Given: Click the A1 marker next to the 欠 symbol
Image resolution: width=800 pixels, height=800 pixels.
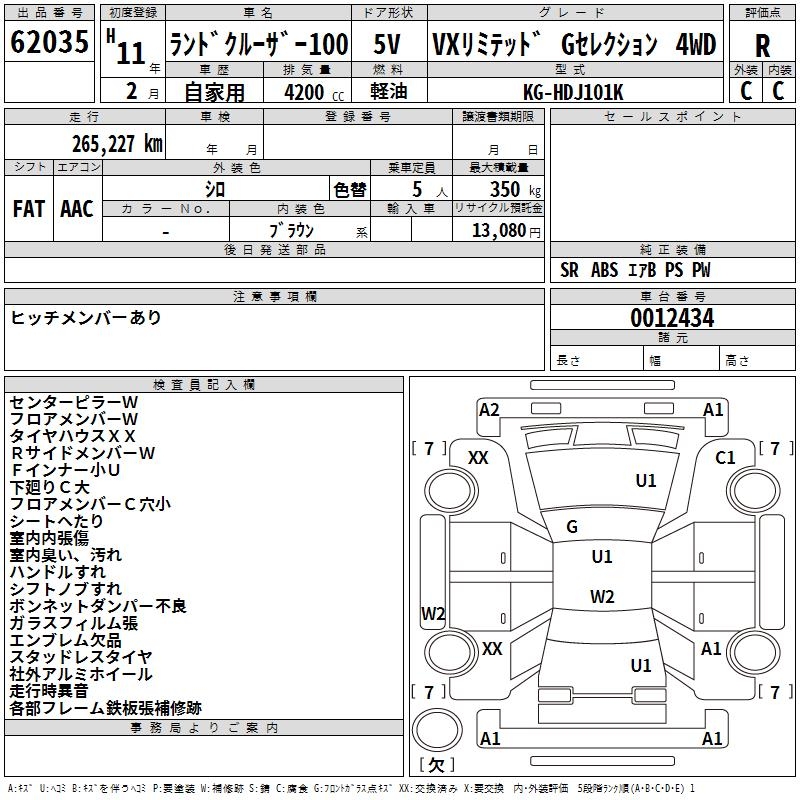Looking at the screenshot, I should coord(490,739).
